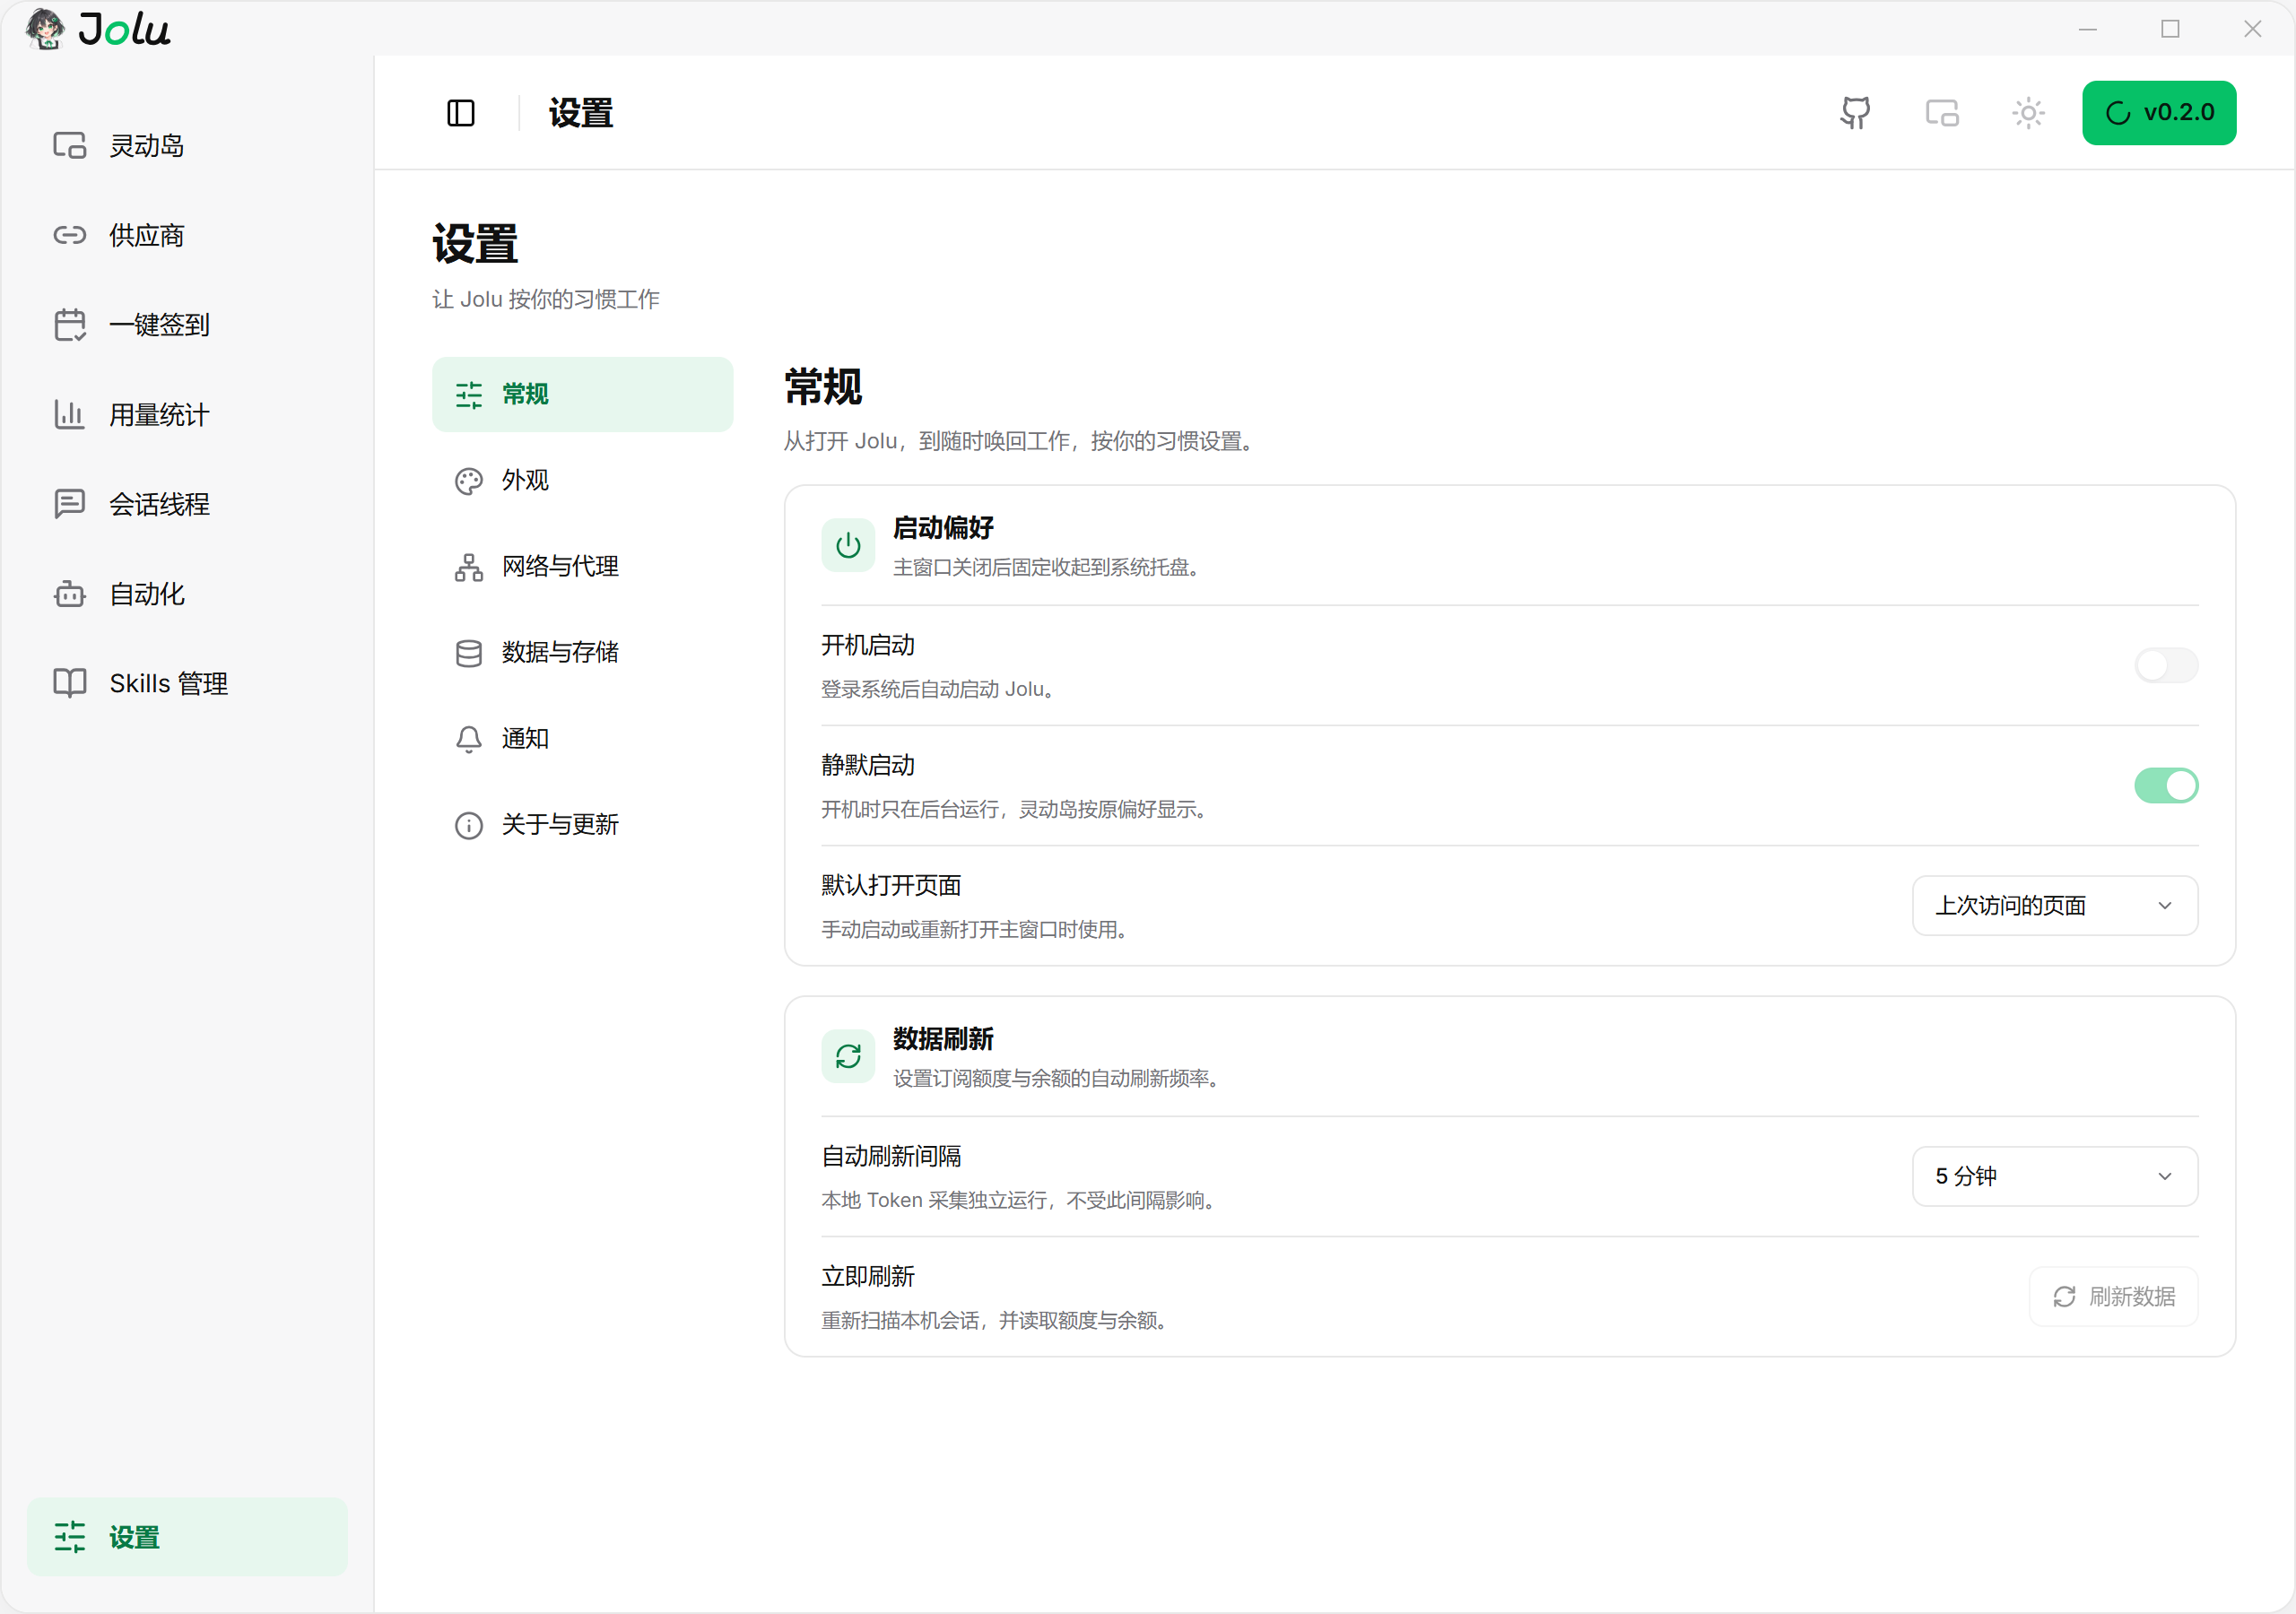Click the 一键签到 calendar icon
2296x1614 pixels.
tap(70, 325)
